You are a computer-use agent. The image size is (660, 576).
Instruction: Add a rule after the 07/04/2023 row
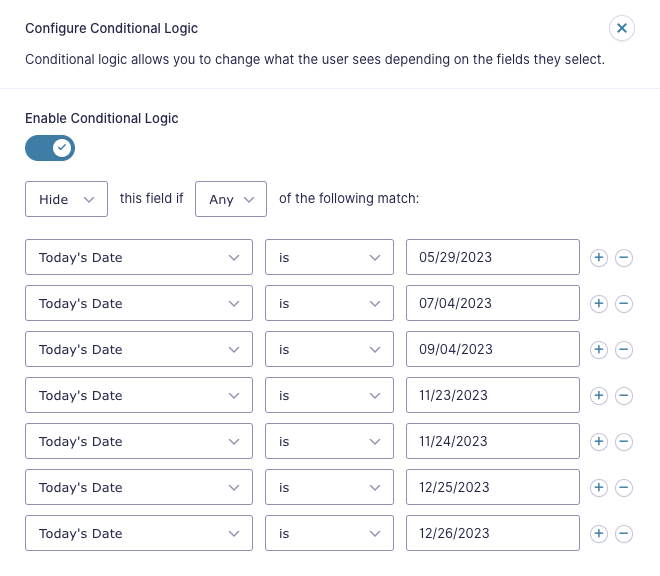pyautogui.click(x=599, y=303)
